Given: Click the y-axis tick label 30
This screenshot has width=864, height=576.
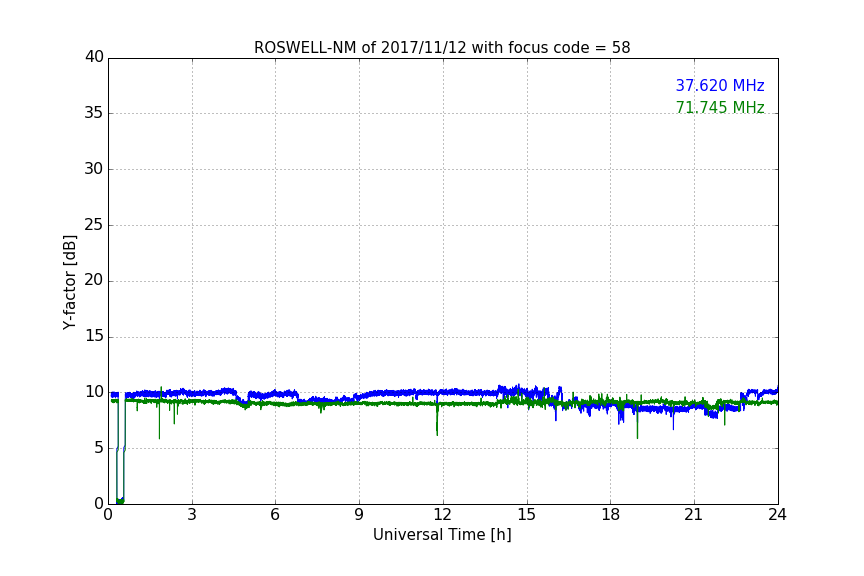Looking at the screenshot, I should 94,169.
